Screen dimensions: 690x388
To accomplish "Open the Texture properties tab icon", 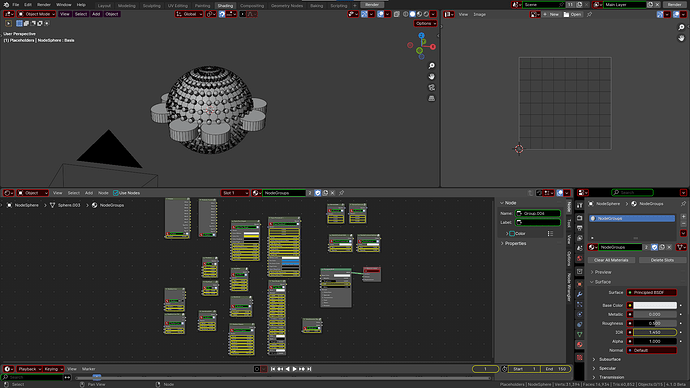I will 580,358.
